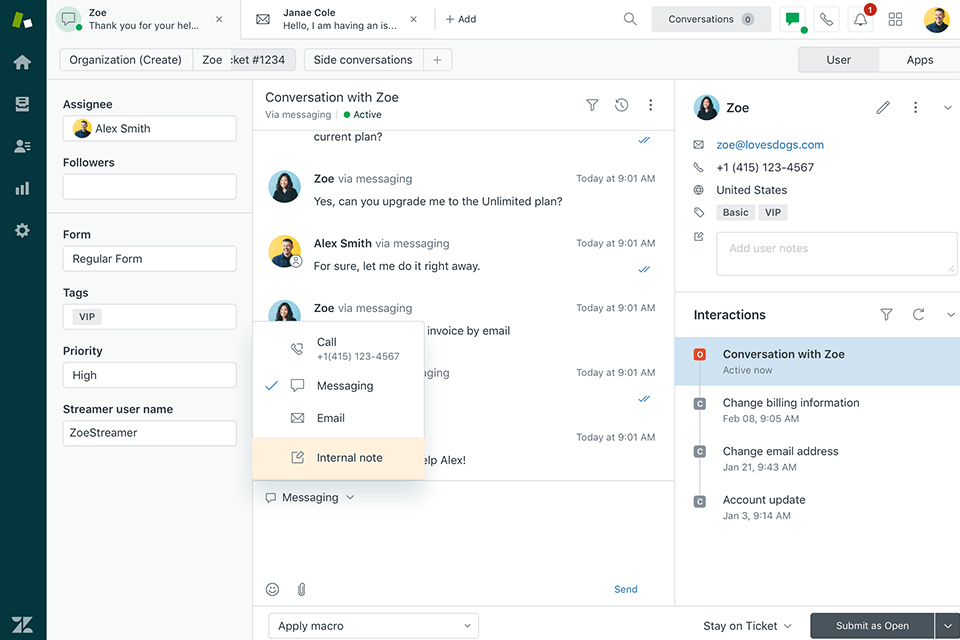This screenshot has height=640, width=960.
Task: Open conversation options three-dot menu
Action: [650, 105]
